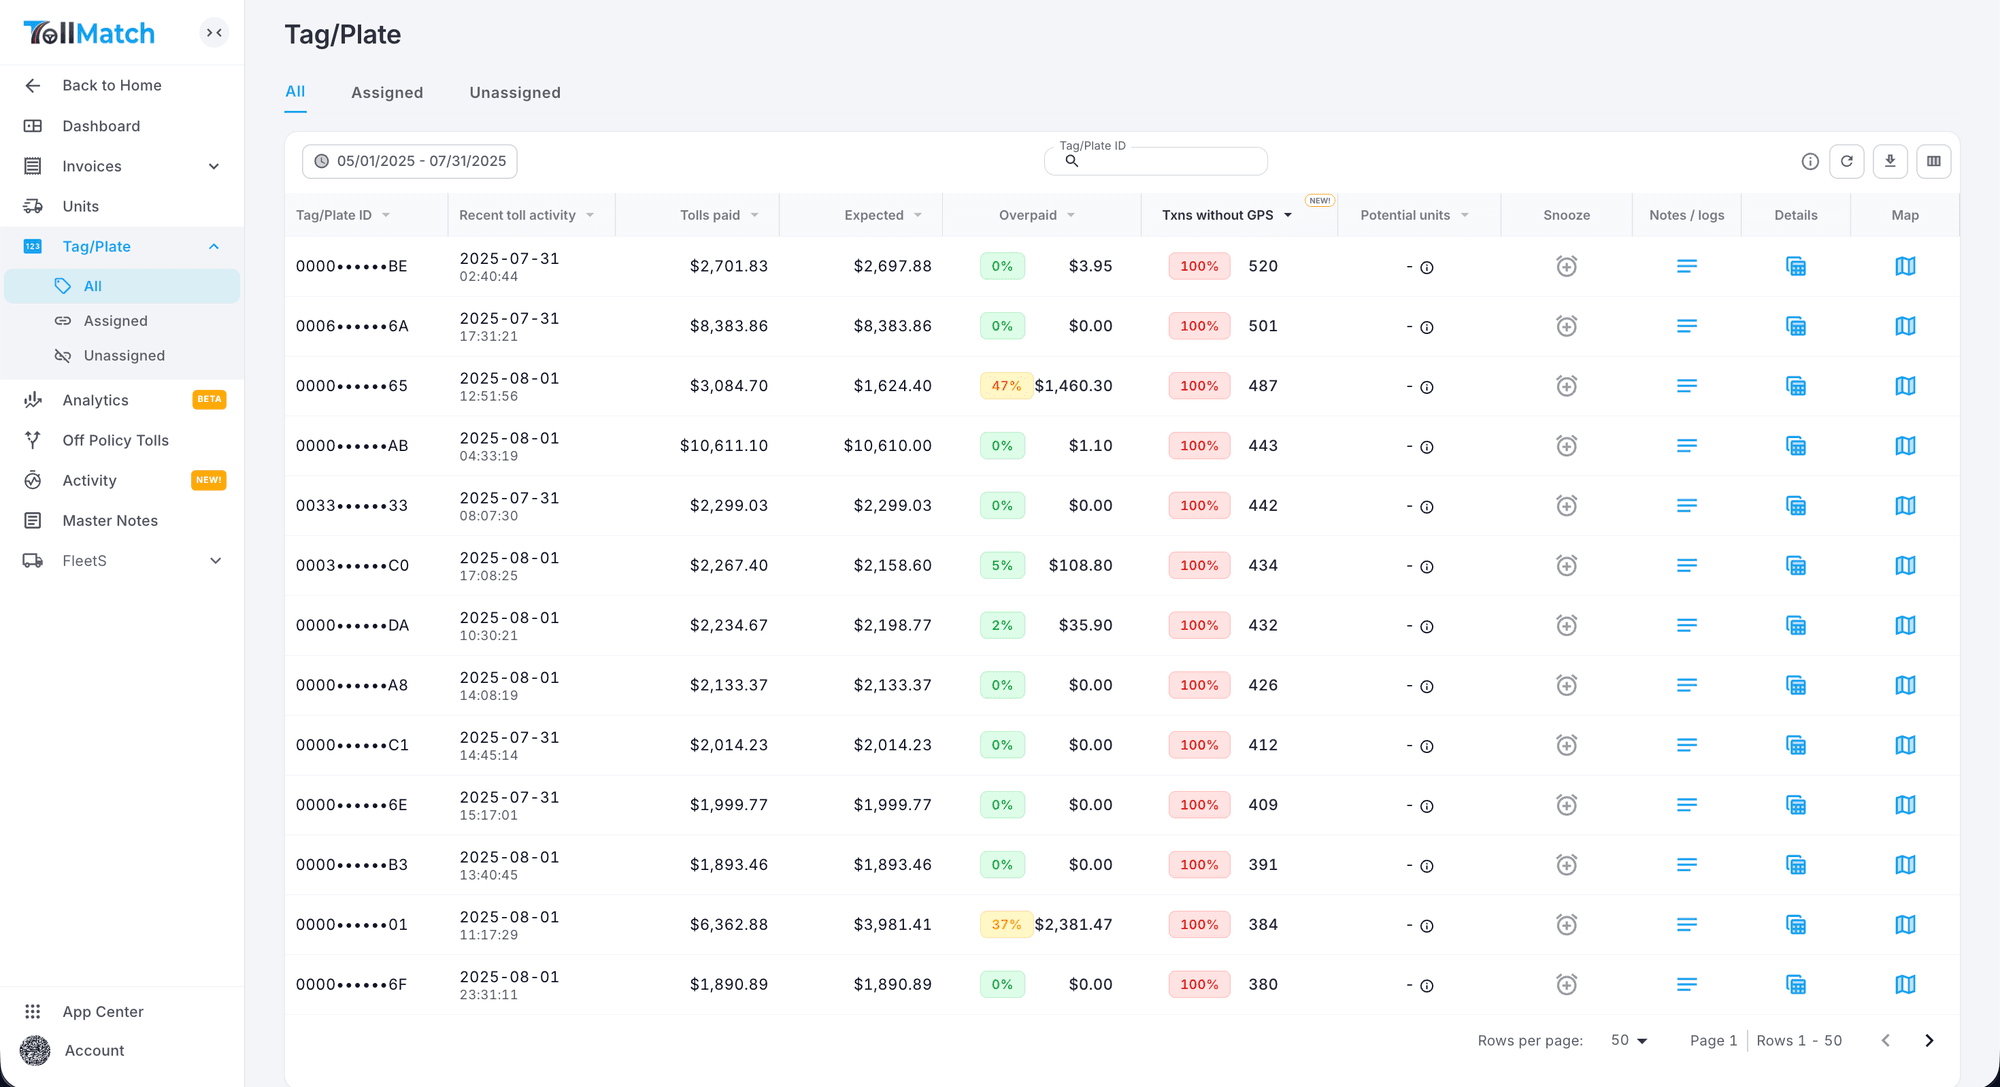This screenshot has height=1087, width=2000.
Task: Click potential units info icon for 0000••••••65
Action: coord(1427,387)
